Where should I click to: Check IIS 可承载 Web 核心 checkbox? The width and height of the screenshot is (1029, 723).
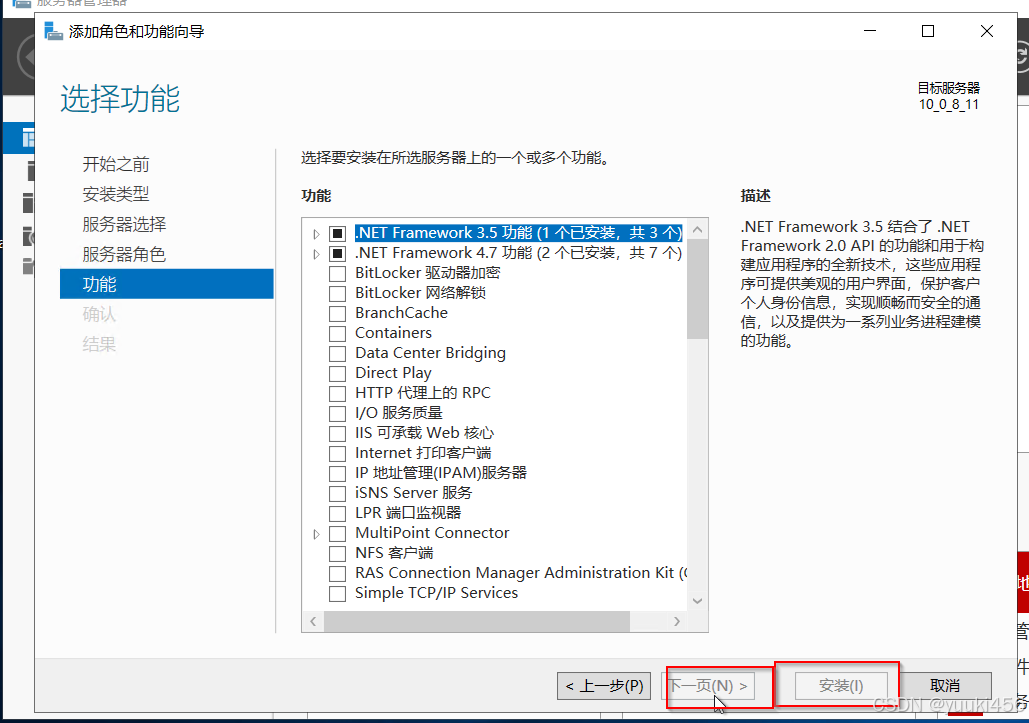(x=337, y=434)
